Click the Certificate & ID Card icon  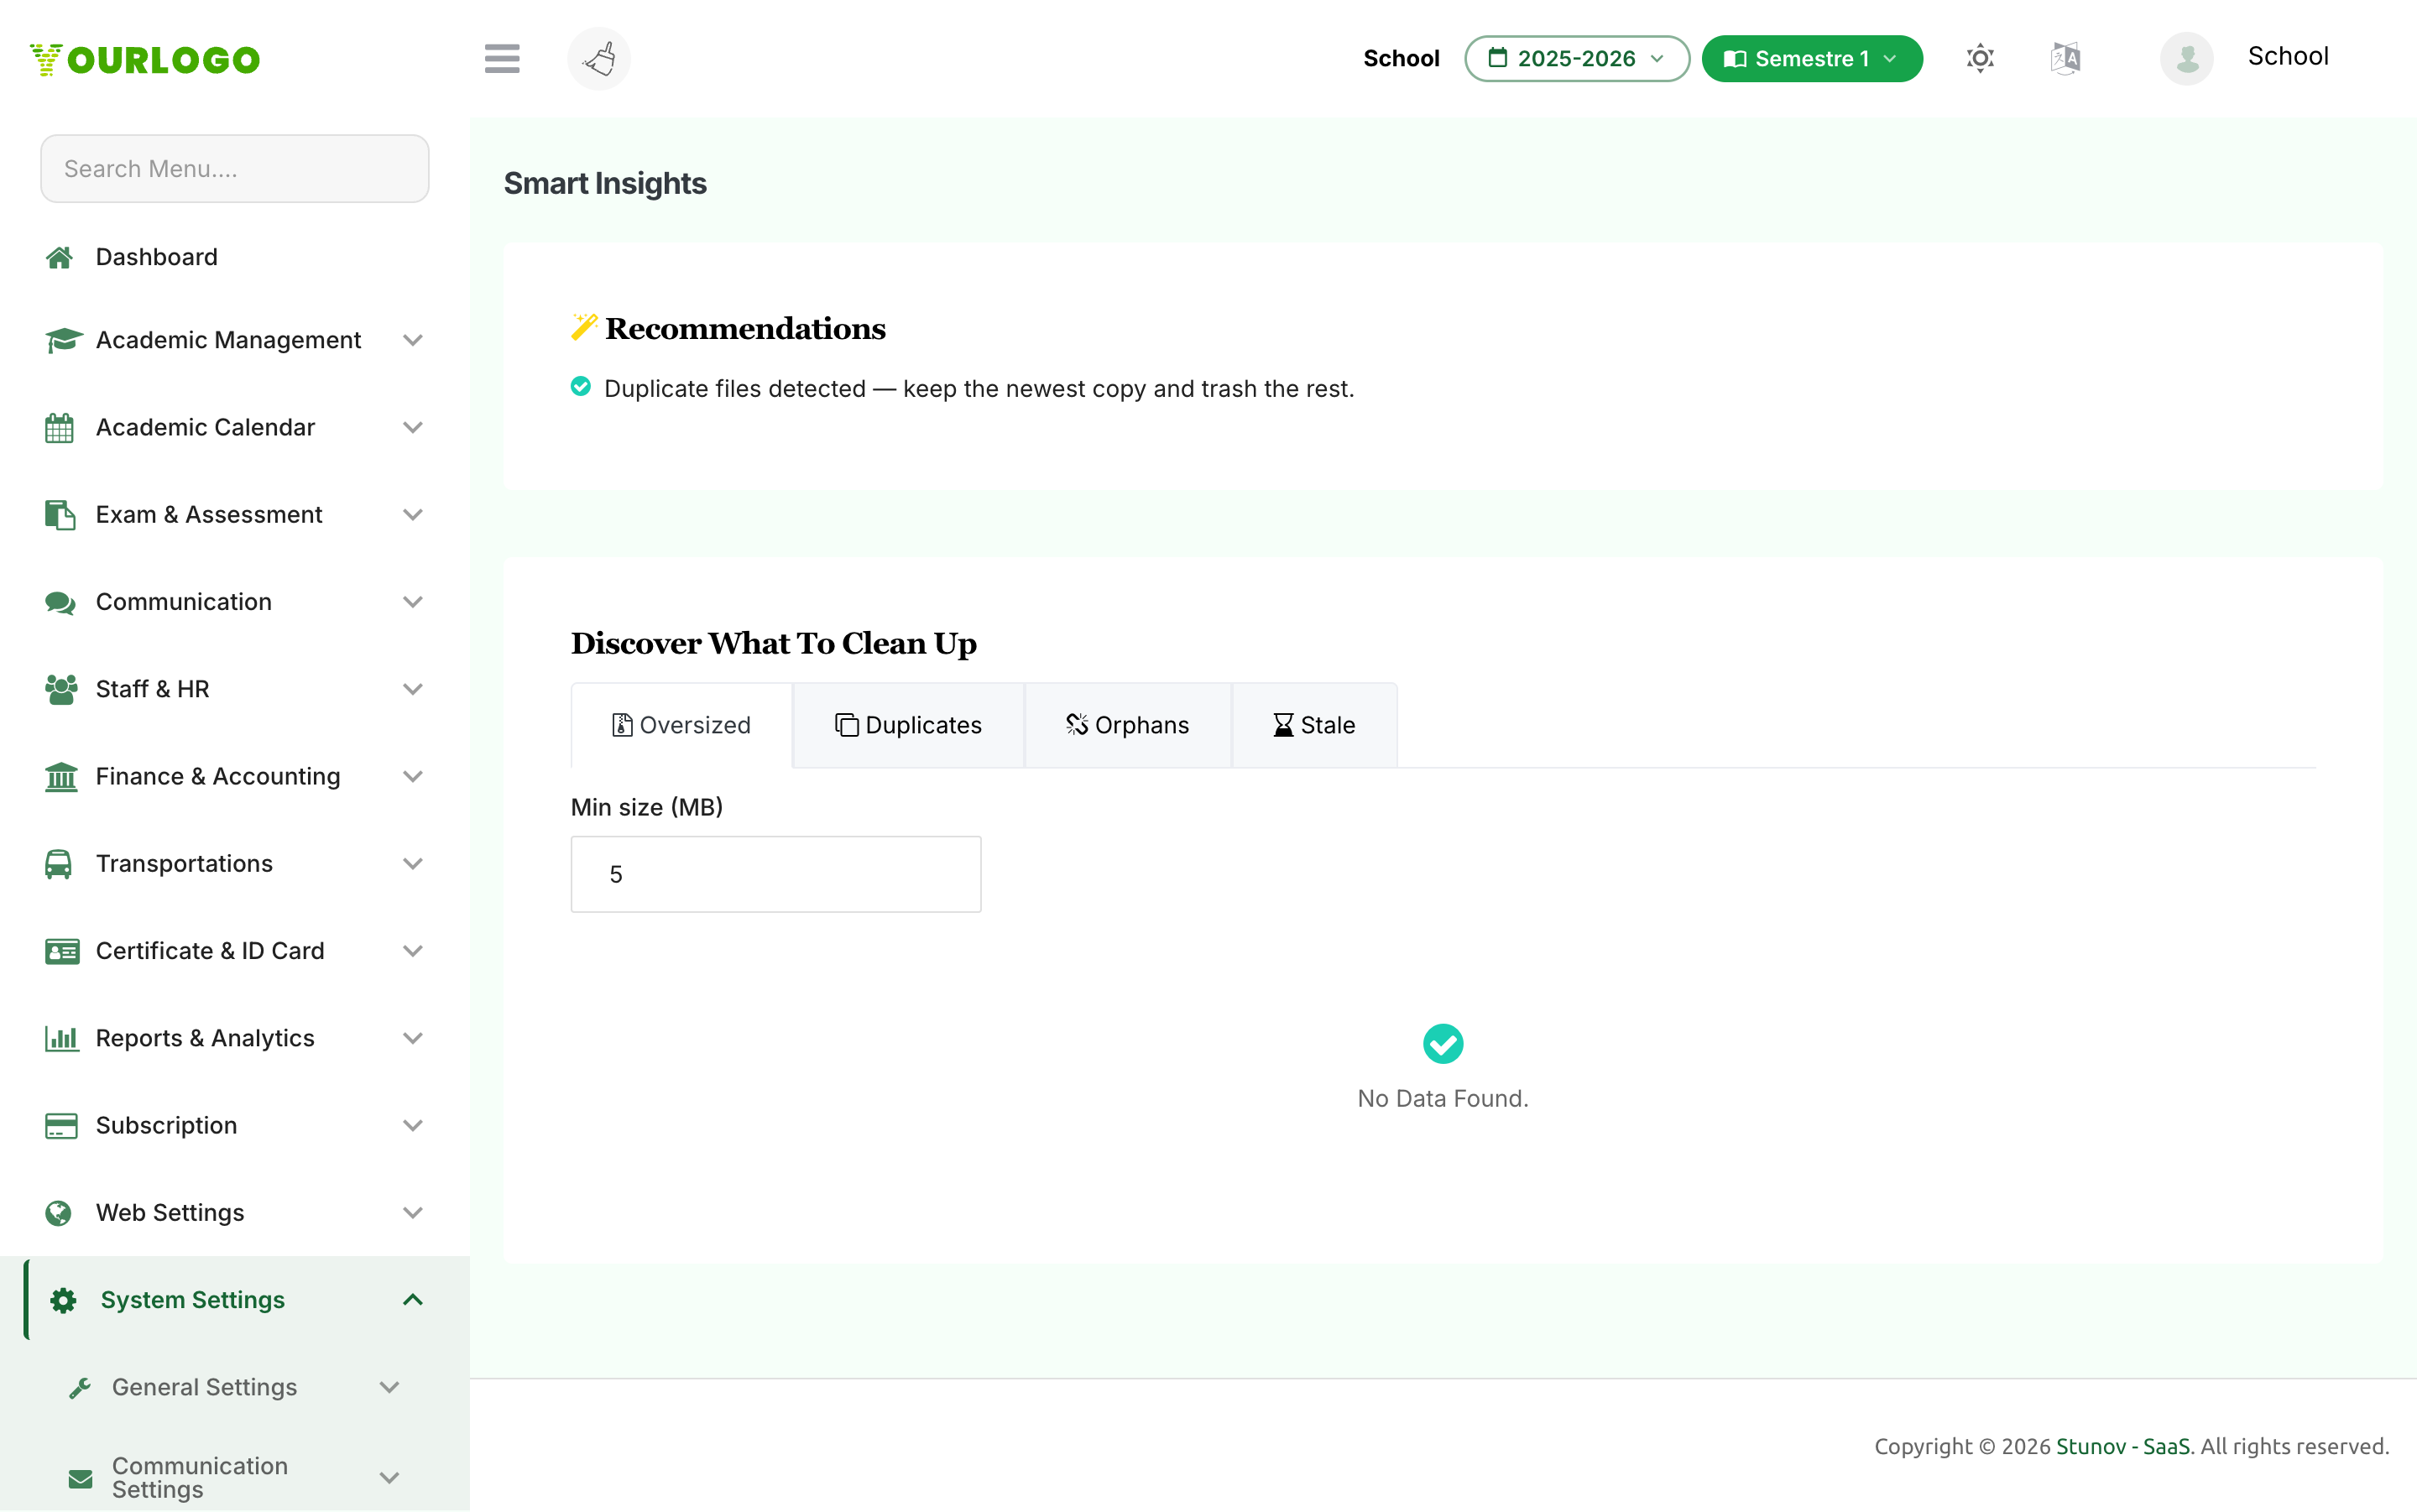pos(62,951)
